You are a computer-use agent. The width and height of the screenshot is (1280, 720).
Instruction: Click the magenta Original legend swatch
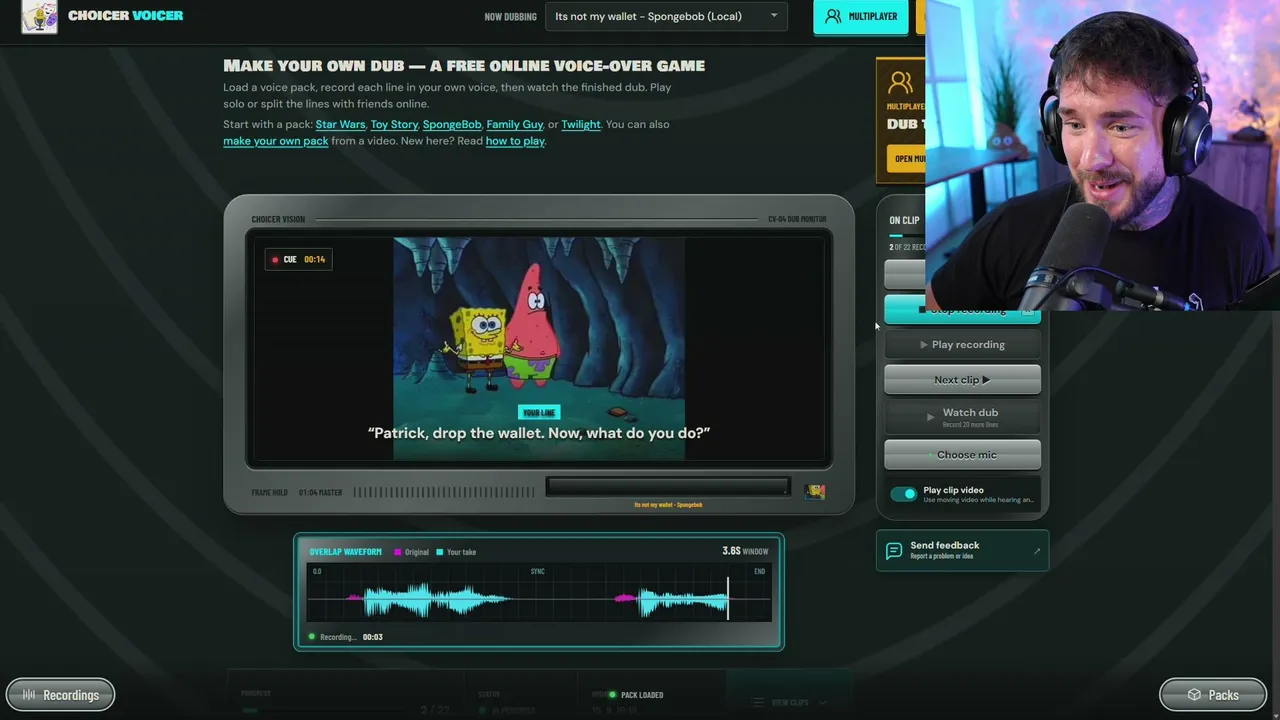click(x=398, y=552)
